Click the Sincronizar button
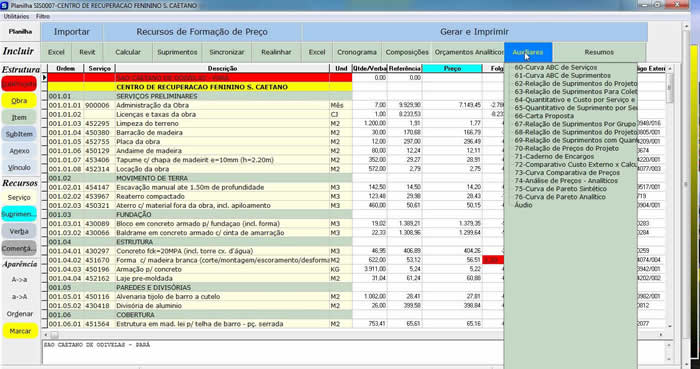Screen dimensions: 700x369 point(227,52)
